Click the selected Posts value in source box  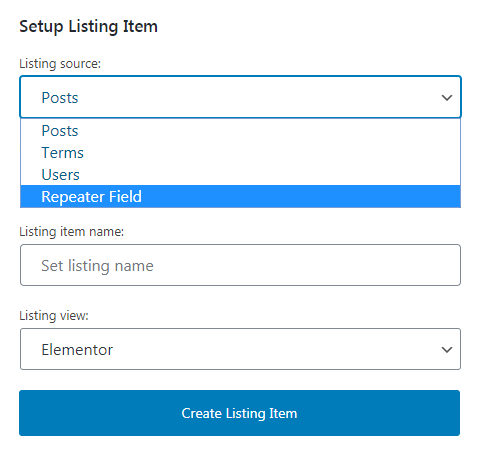(x=60, y=98)
